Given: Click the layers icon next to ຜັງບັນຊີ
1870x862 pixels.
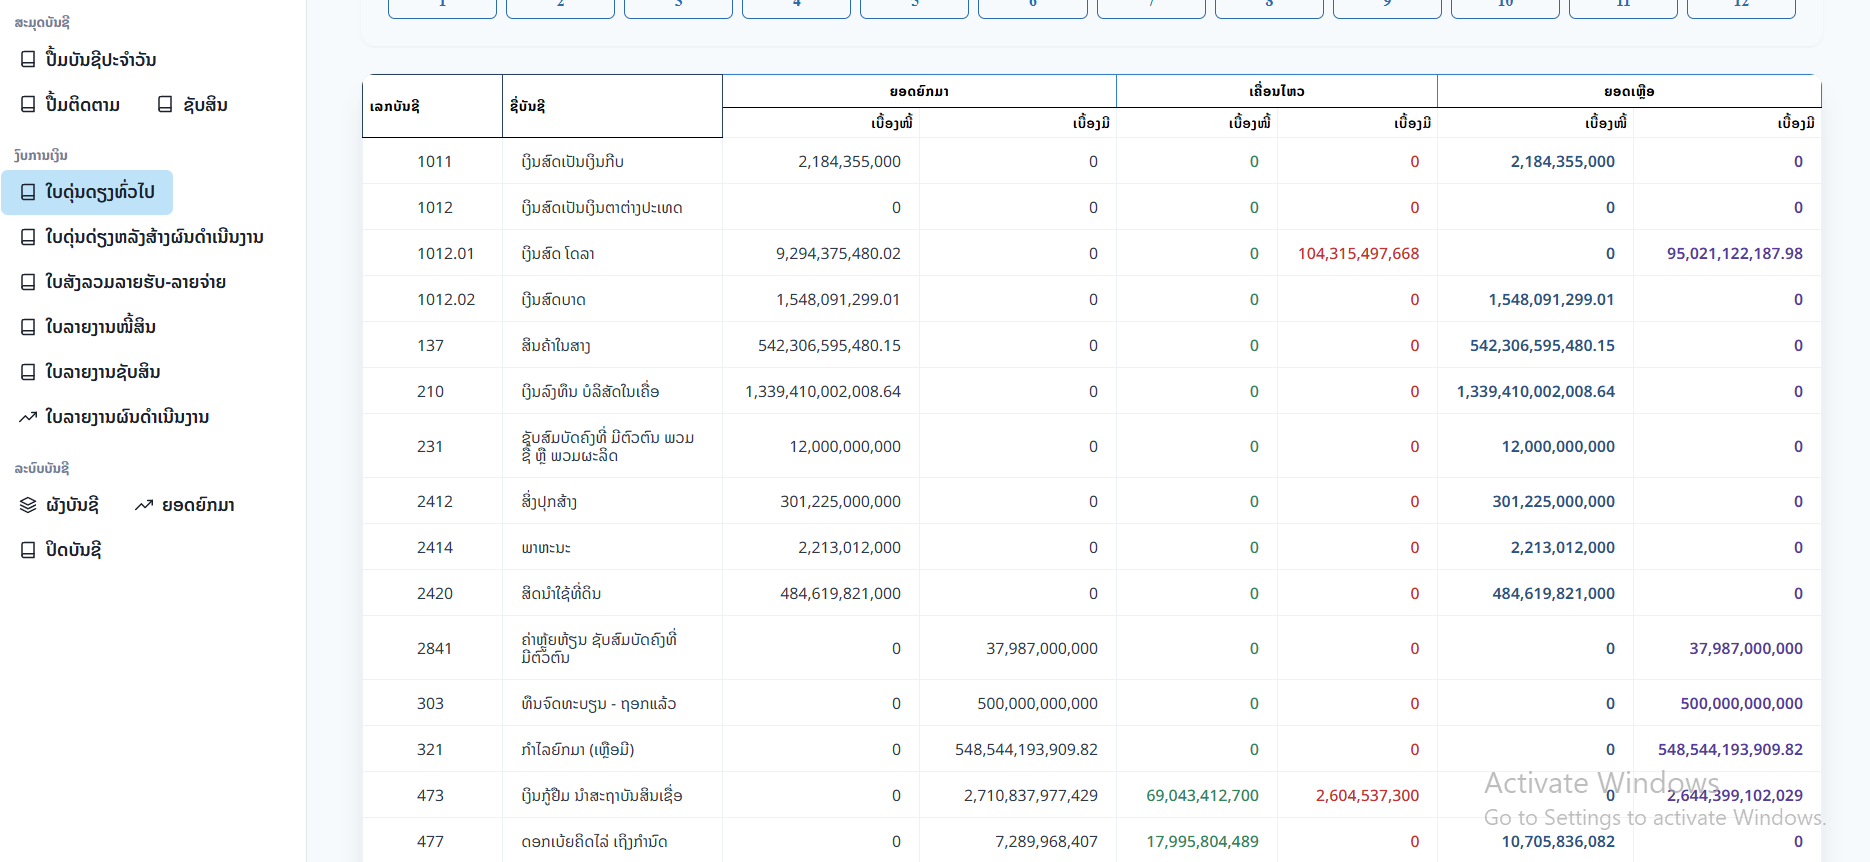Looking at the screenshot, I should 28,505.
